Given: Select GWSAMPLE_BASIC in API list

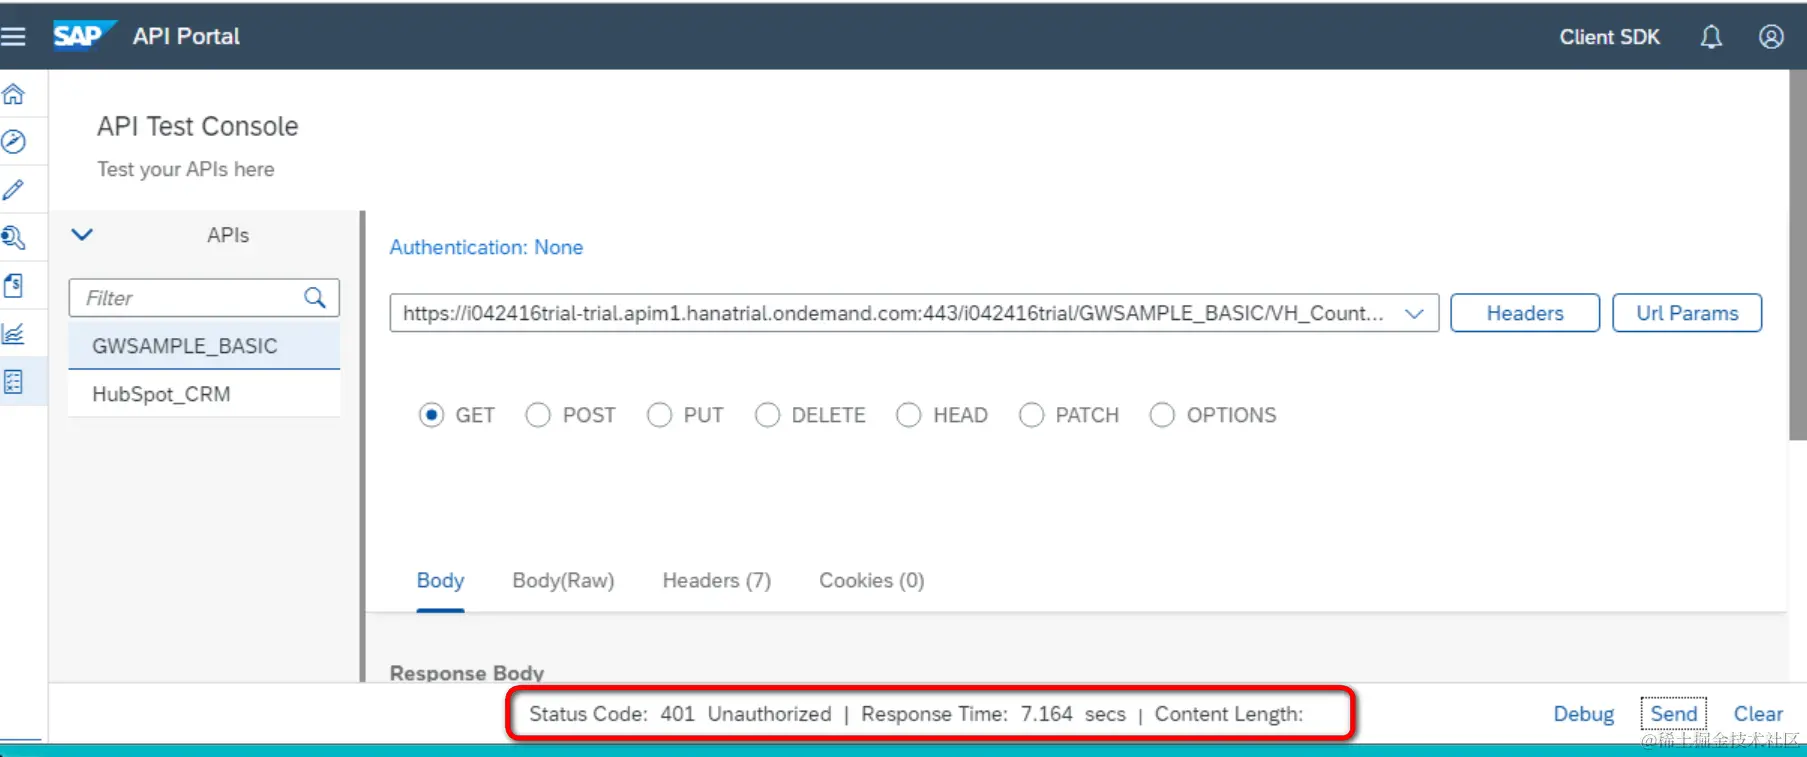Looking at the screenshot, I should (x=204, y=346).
